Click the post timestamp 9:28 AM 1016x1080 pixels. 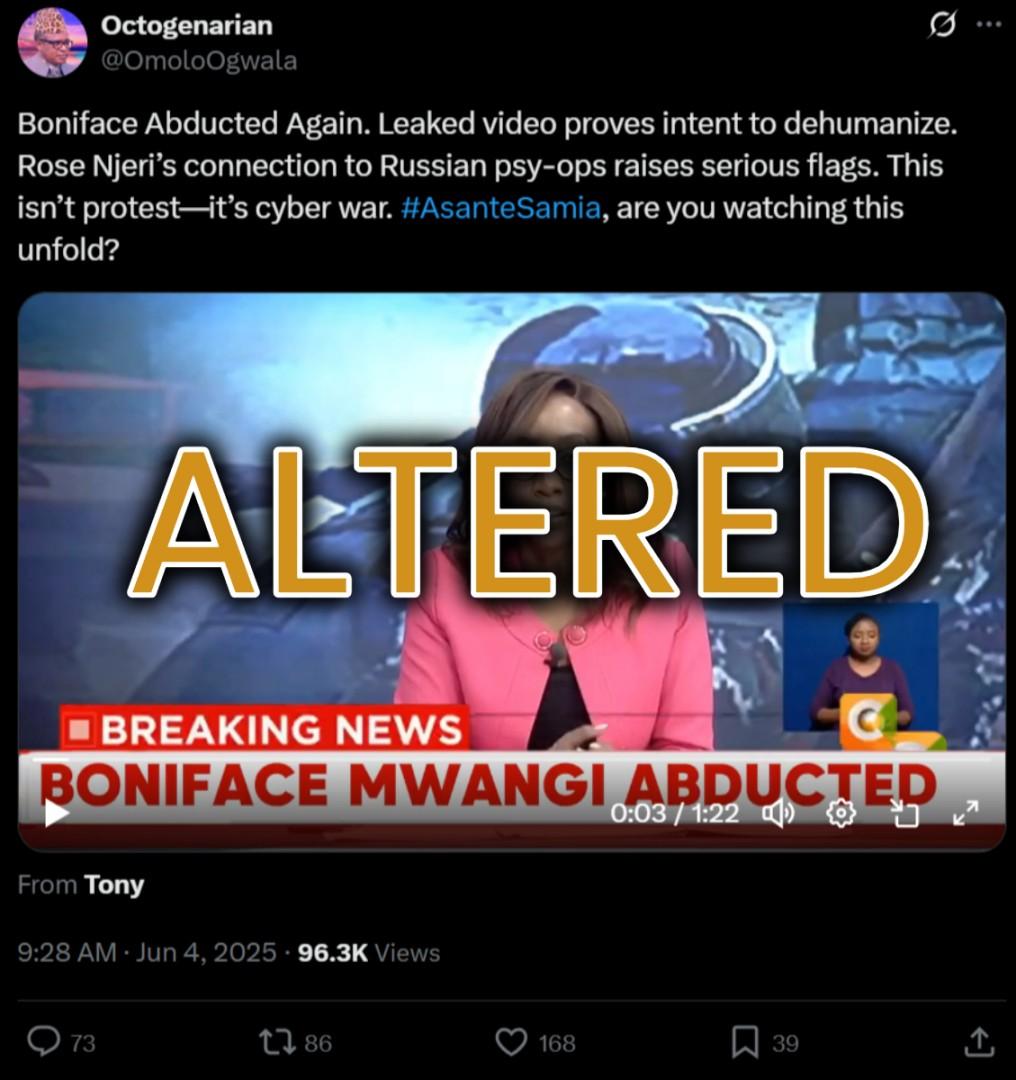67,953
